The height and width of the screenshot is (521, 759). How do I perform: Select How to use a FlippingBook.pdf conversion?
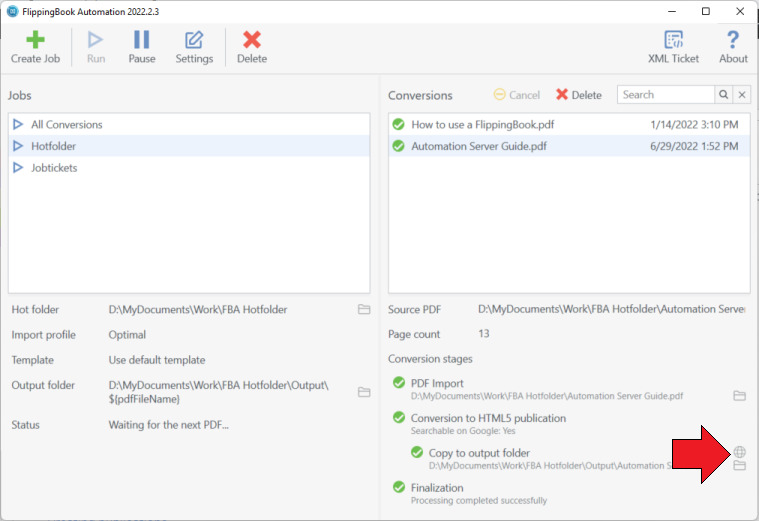tap(569, 124)
